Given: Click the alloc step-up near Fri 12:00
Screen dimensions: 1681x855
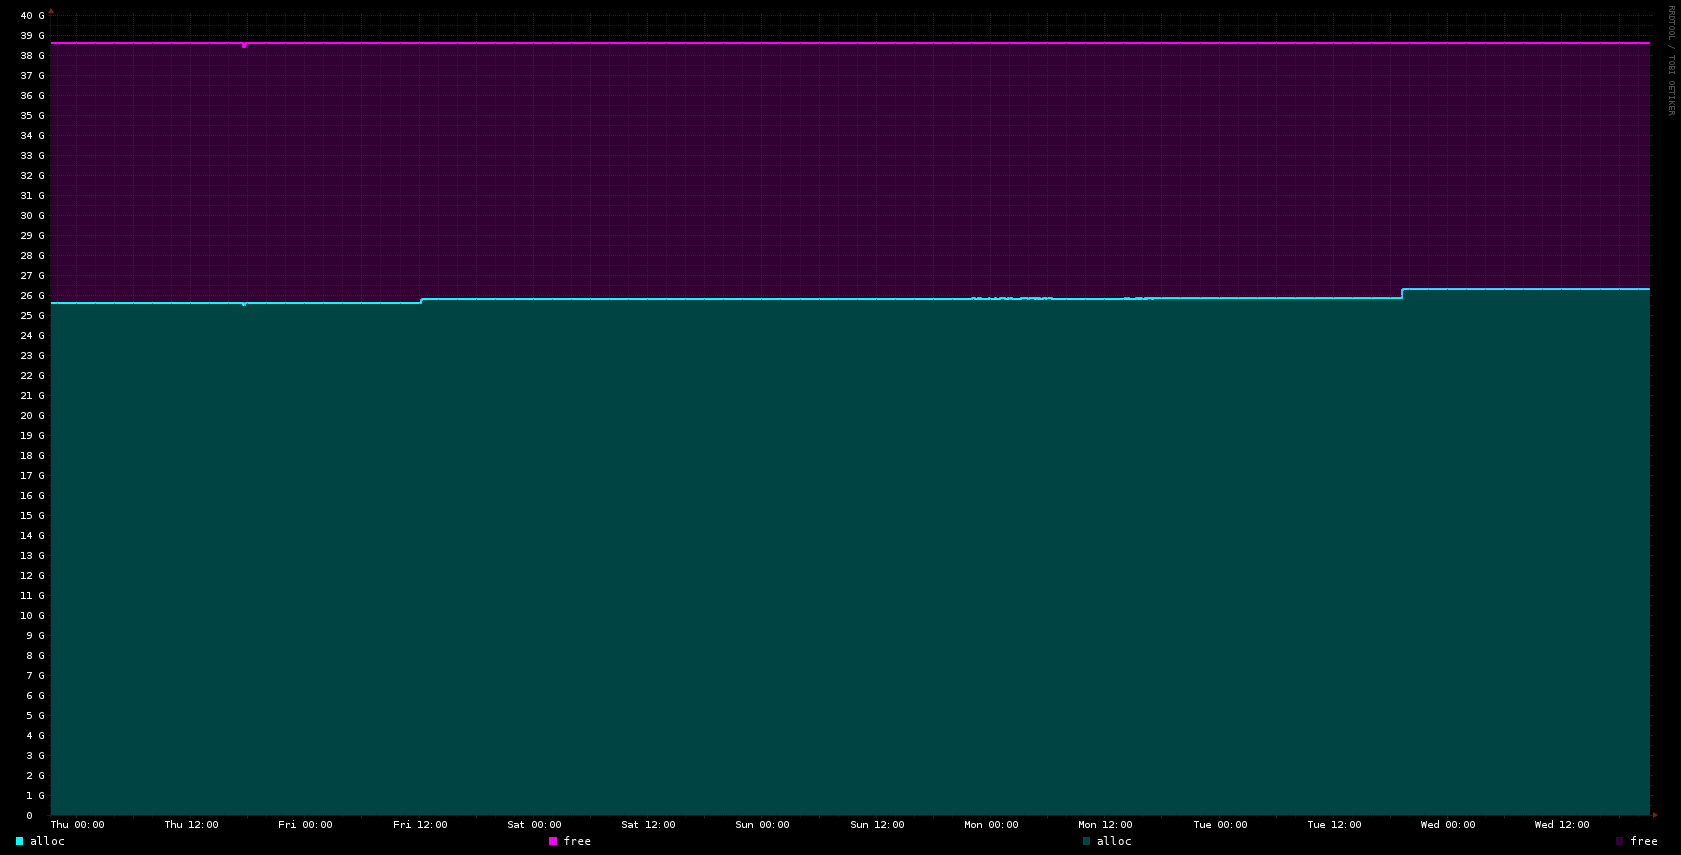Looking at the screenshot, I should [x=421, y=300].
